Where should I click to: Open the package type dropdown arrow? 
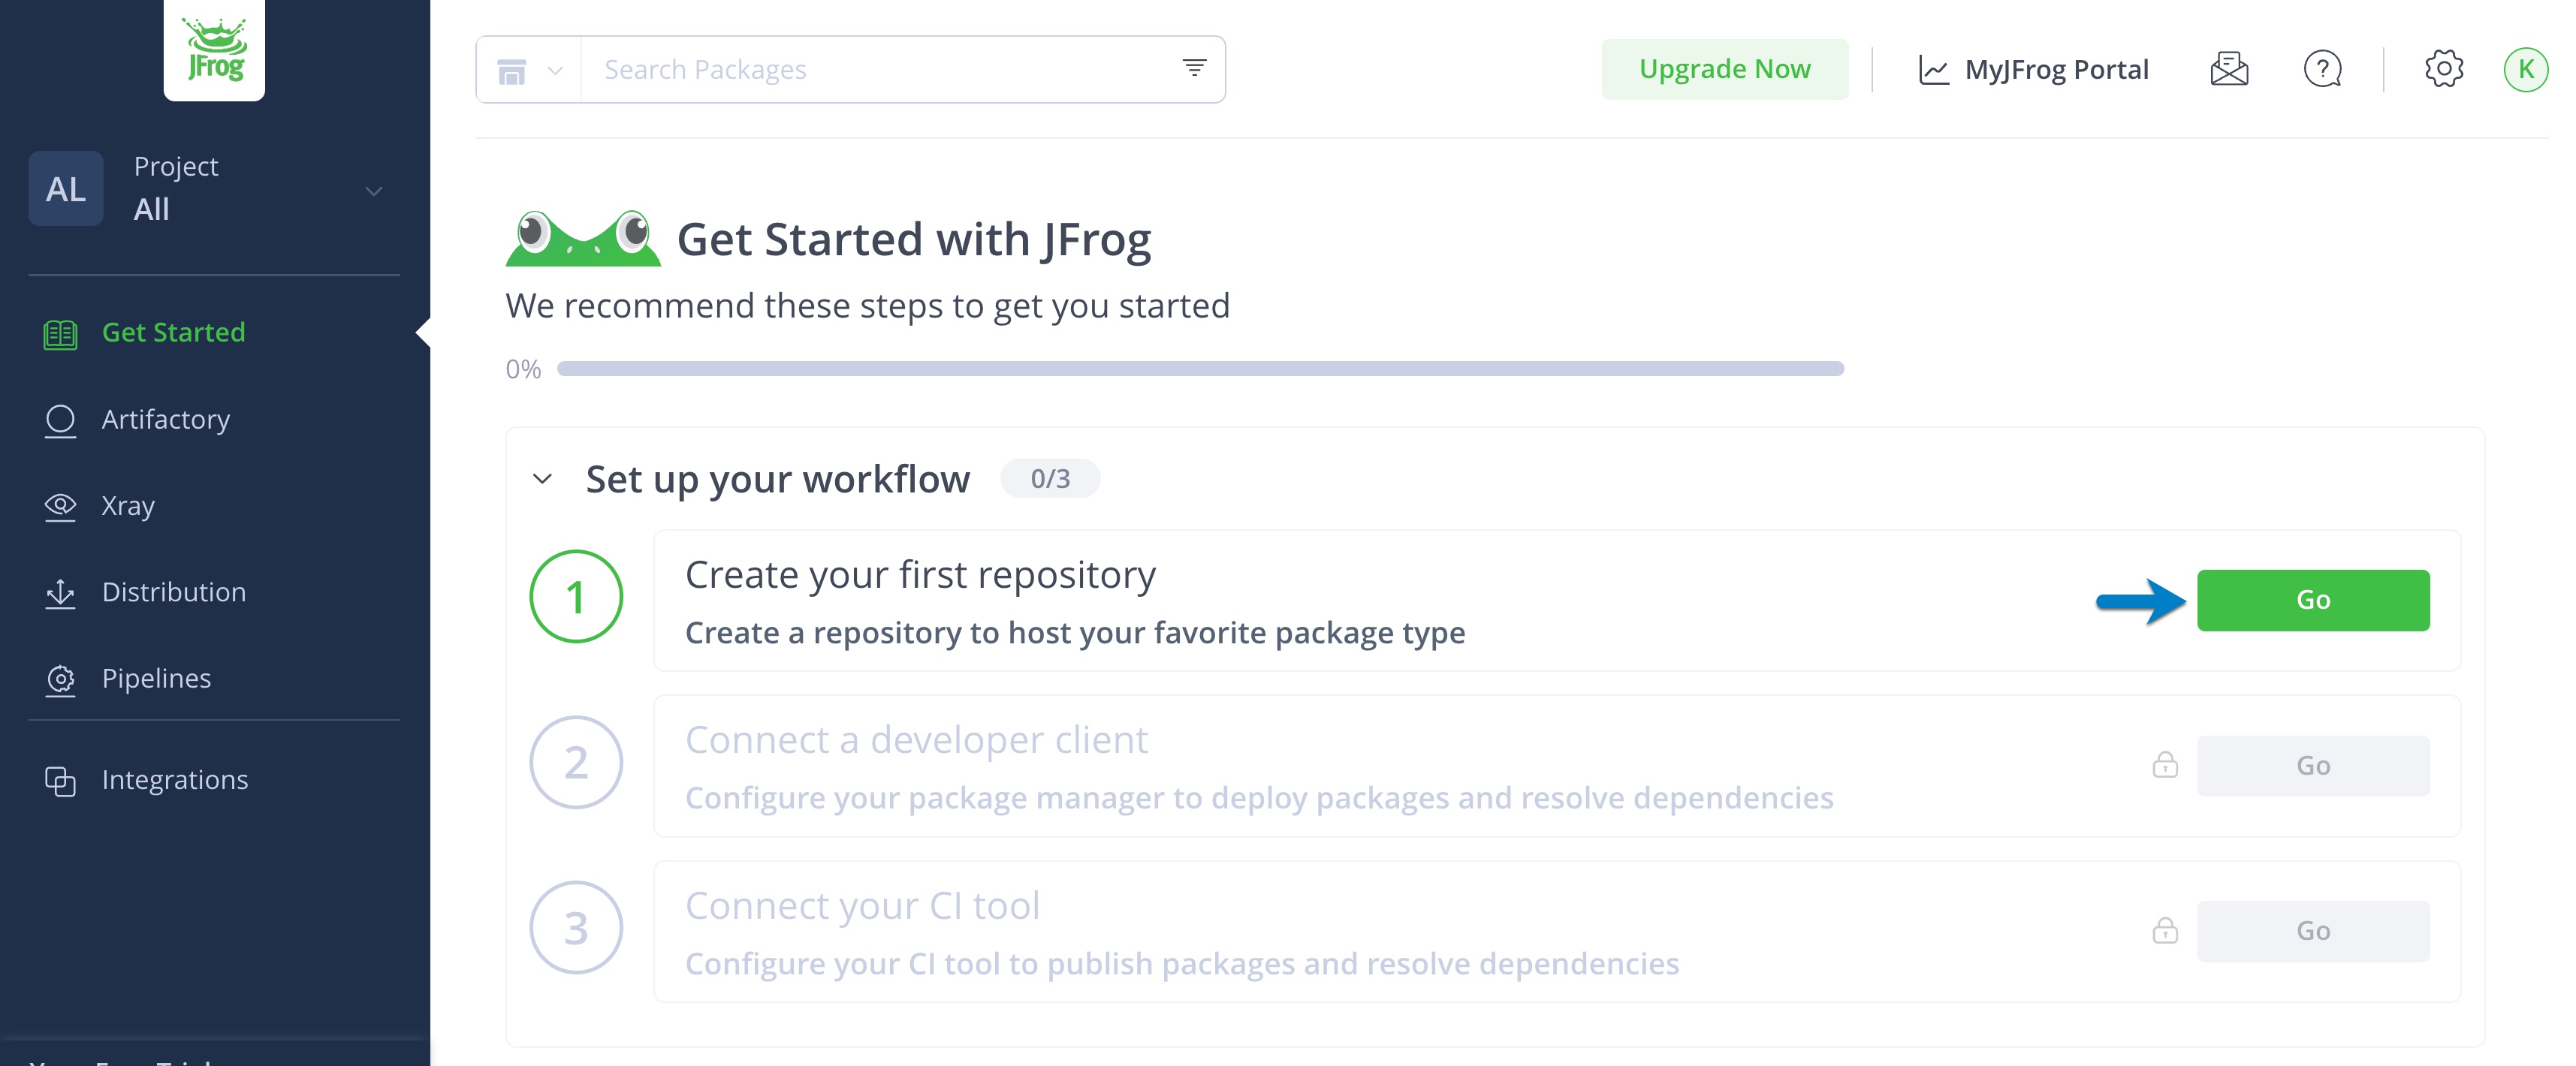click(555, 71)
